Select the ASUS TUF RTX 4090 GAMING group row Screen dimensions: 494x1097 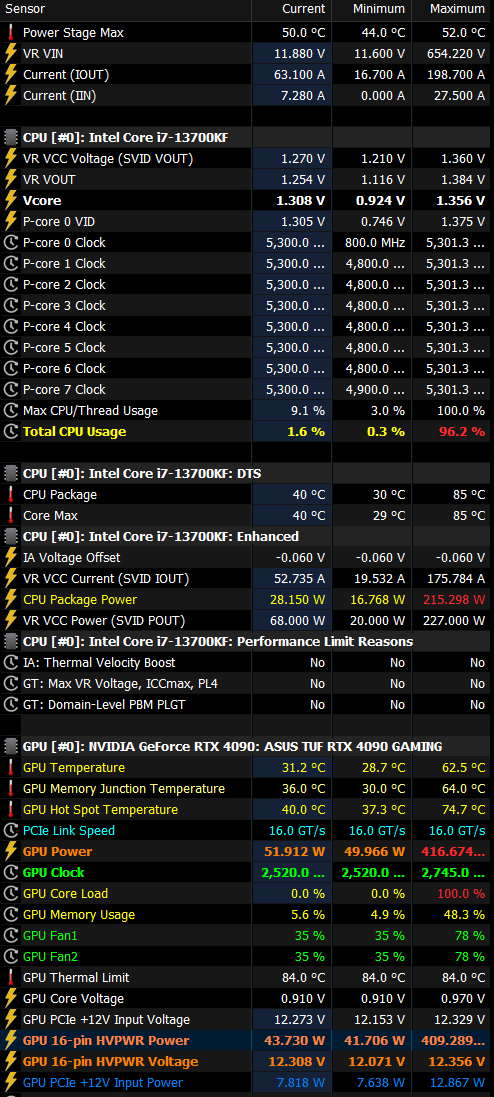(247, 746)
